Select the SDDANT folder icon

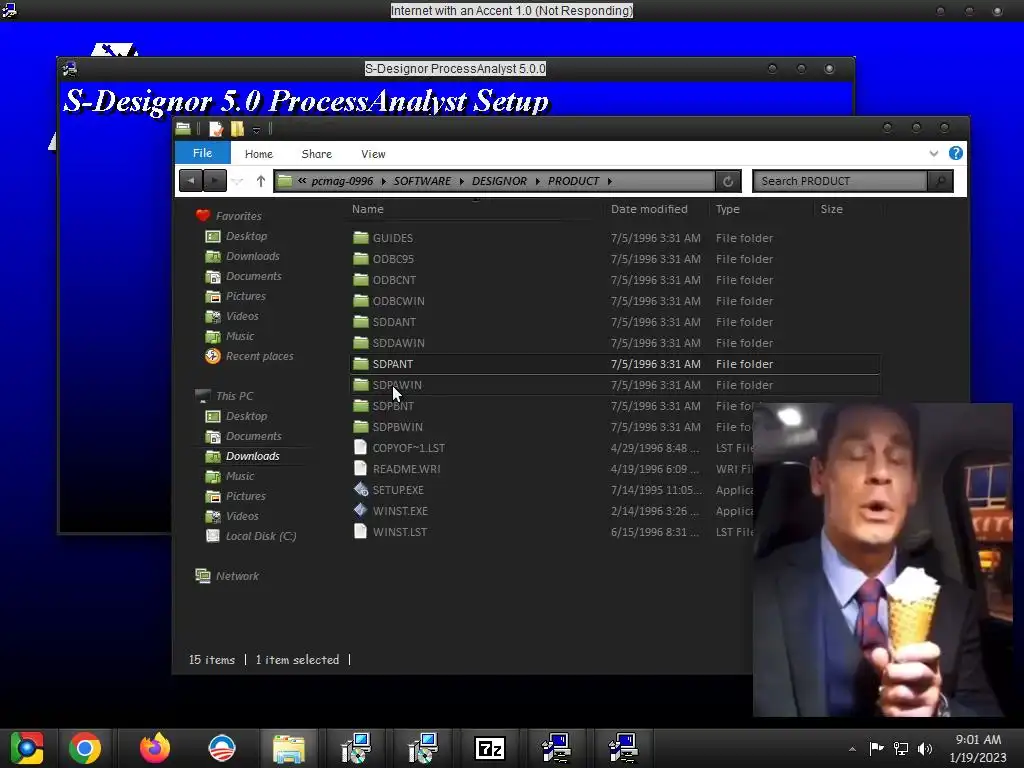pos(360,321)
